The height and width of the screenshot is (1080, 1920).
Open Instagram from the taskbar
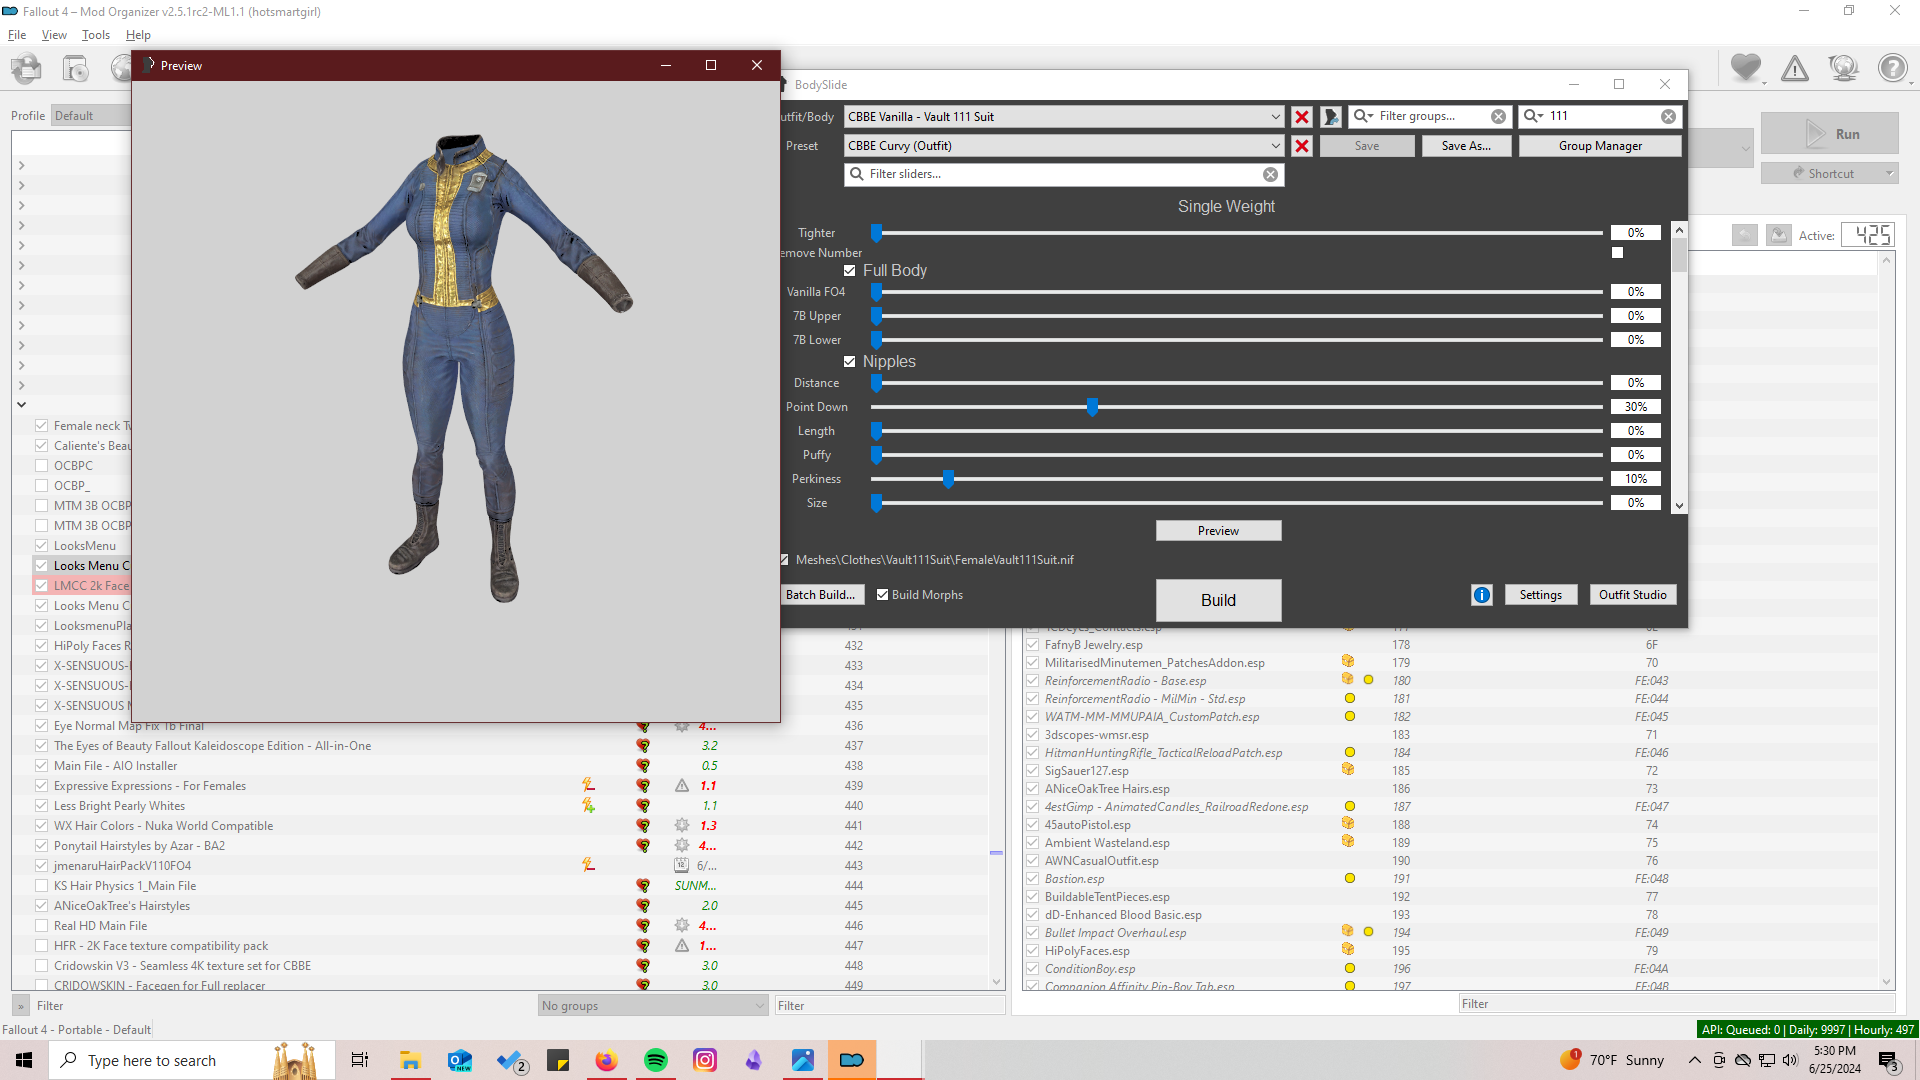tap(705, 1060)
